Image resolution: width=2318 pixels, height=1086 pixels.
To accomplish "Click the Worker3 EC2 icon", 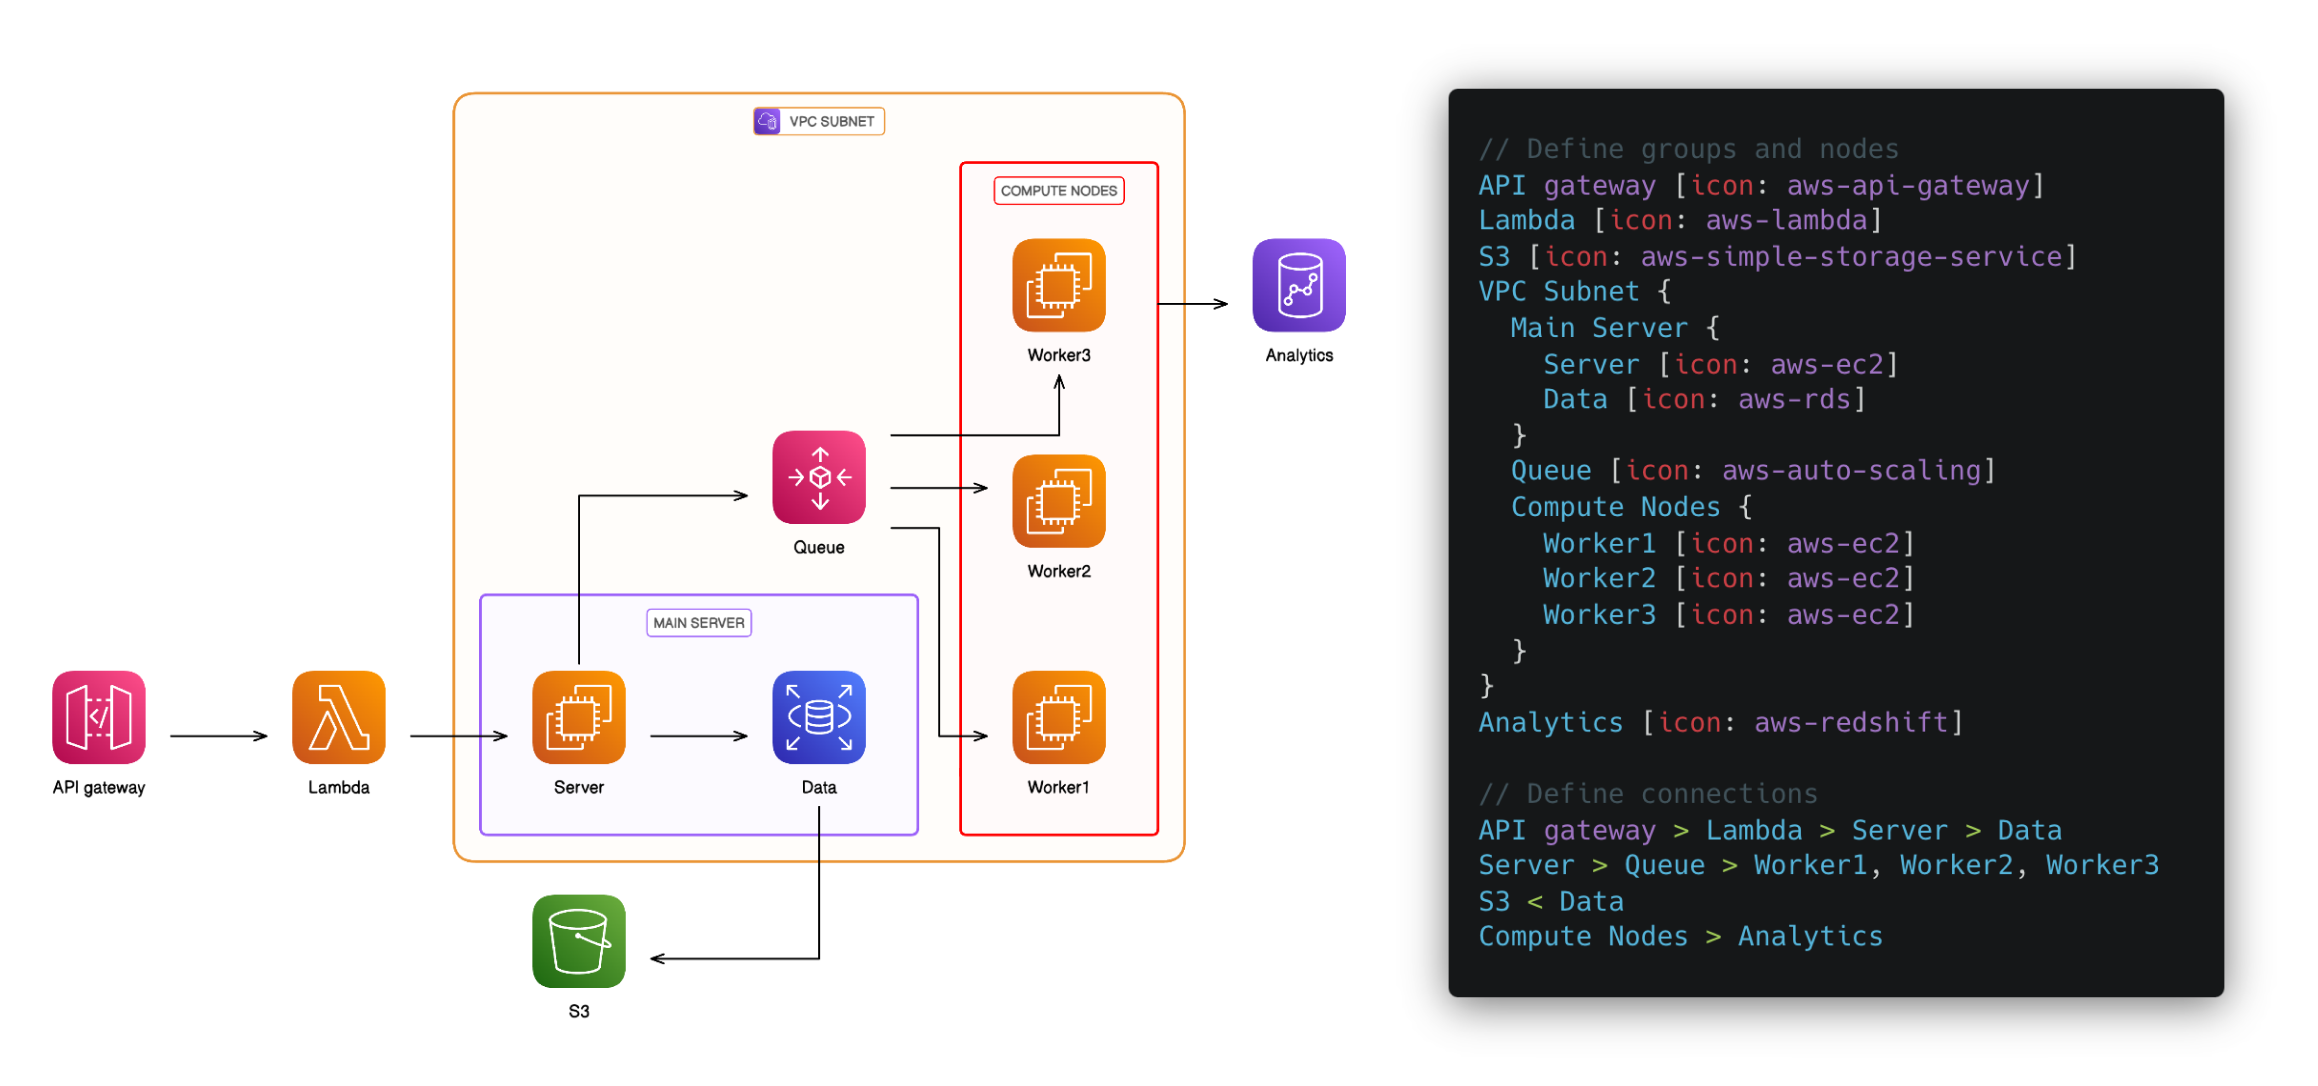I will click(1058, 285).
